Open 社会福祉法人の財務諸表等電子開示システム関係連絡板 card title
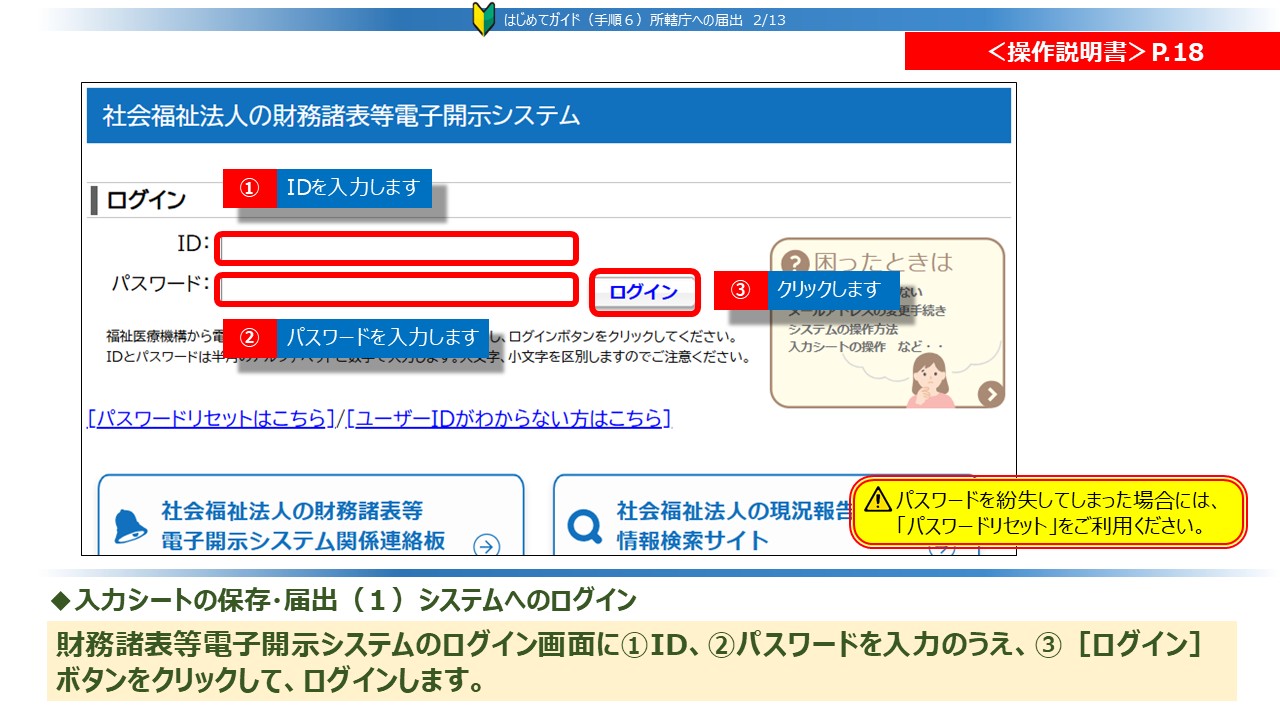 302,526
